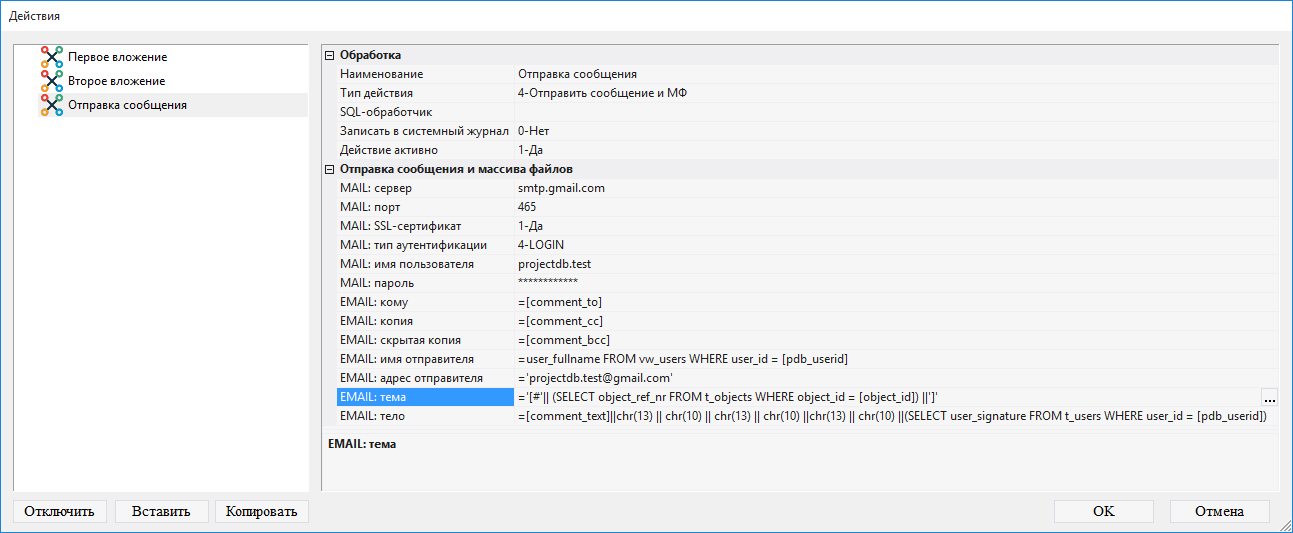
Task: Open the ellipsis editor for EMAIL: тема
Action: (1269, 398)
